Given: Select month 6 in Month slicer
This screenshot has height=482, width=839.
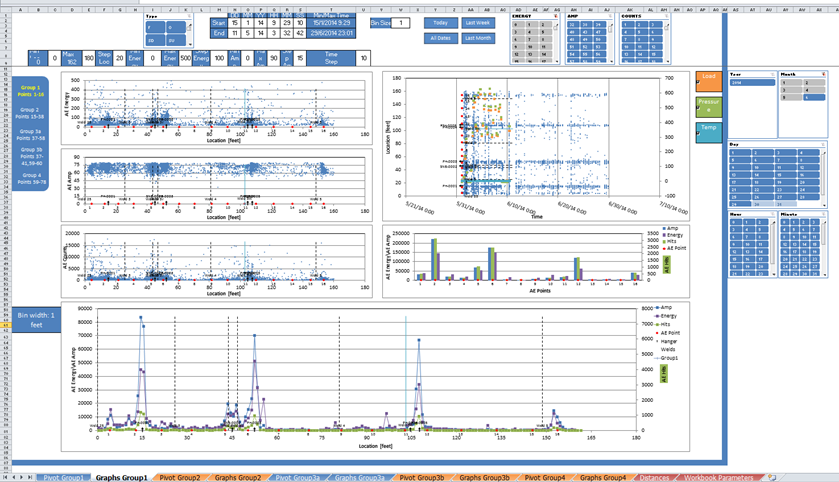Looking at the screenshot, I should coord(814,97).
